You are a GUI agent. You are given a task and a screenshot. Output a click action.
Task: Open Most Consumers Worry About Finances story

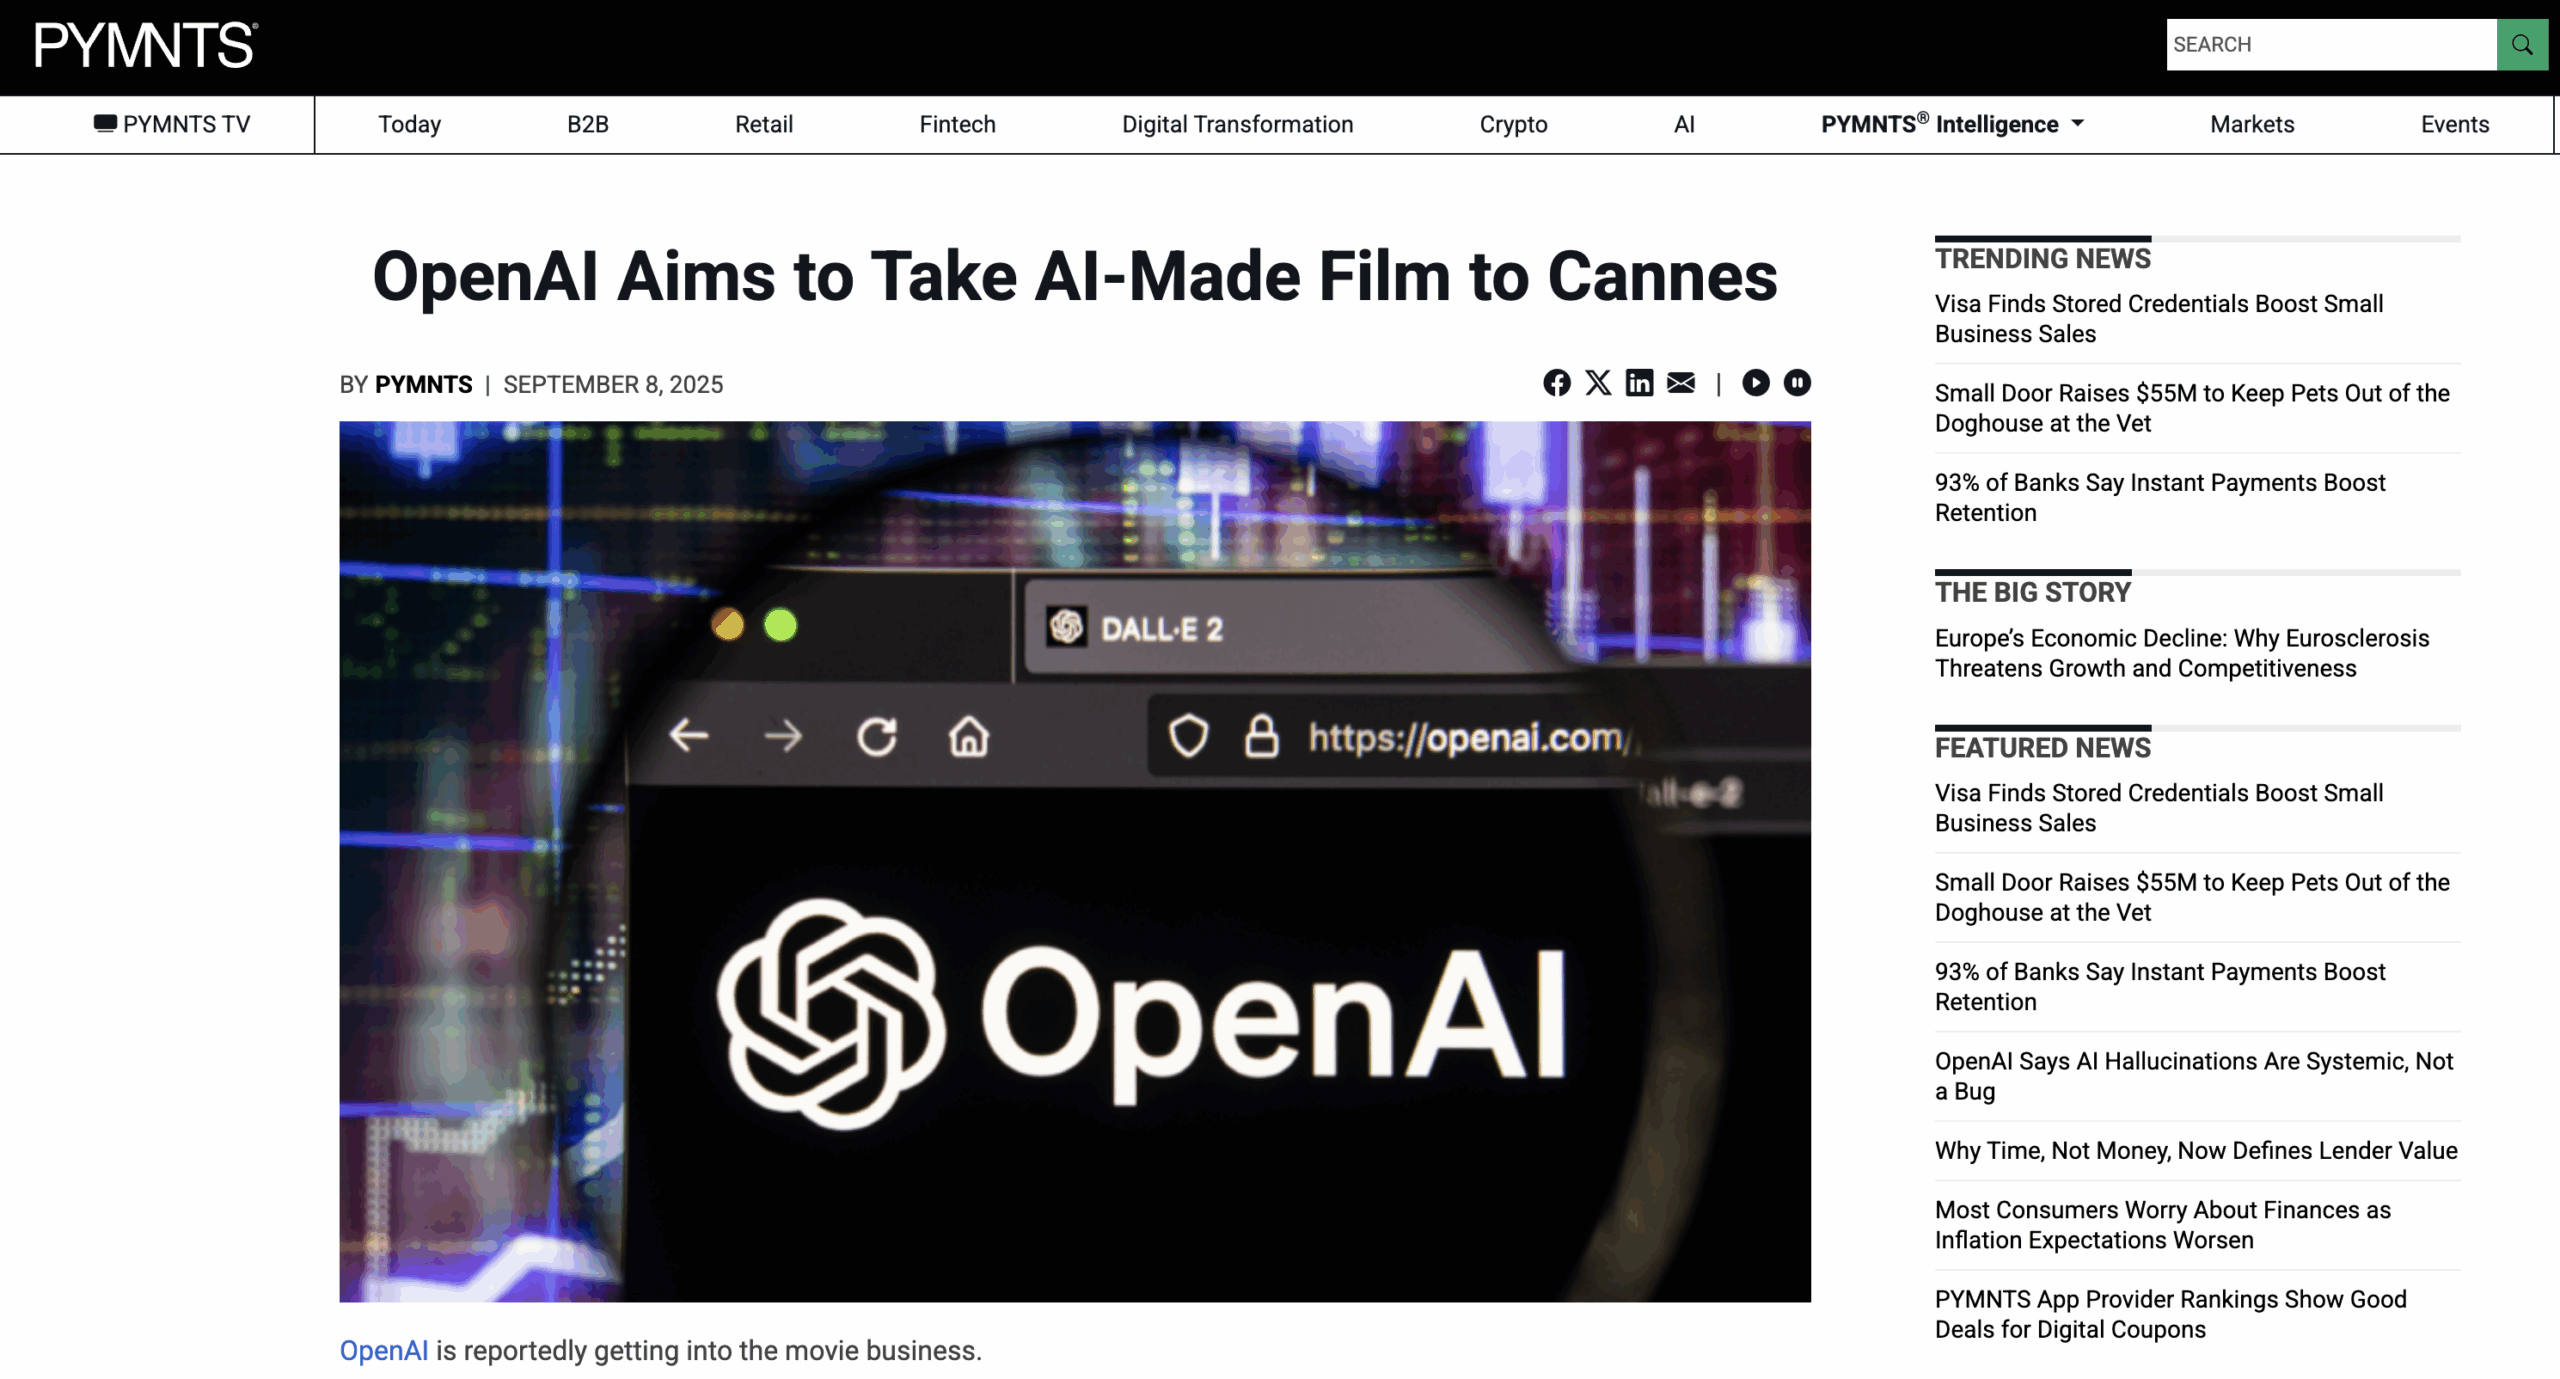[2163, 1224]
